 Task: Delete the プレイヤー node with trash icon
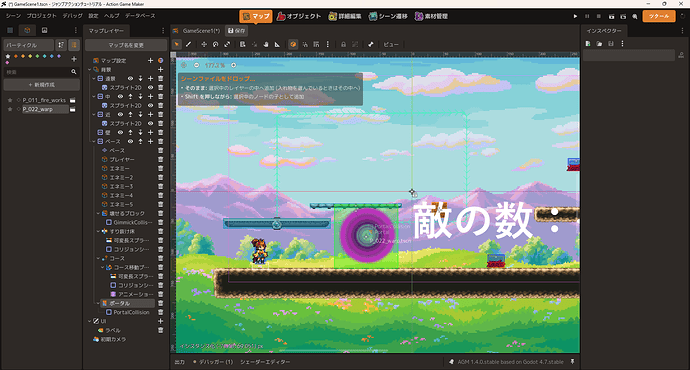(x=161, y=159)
